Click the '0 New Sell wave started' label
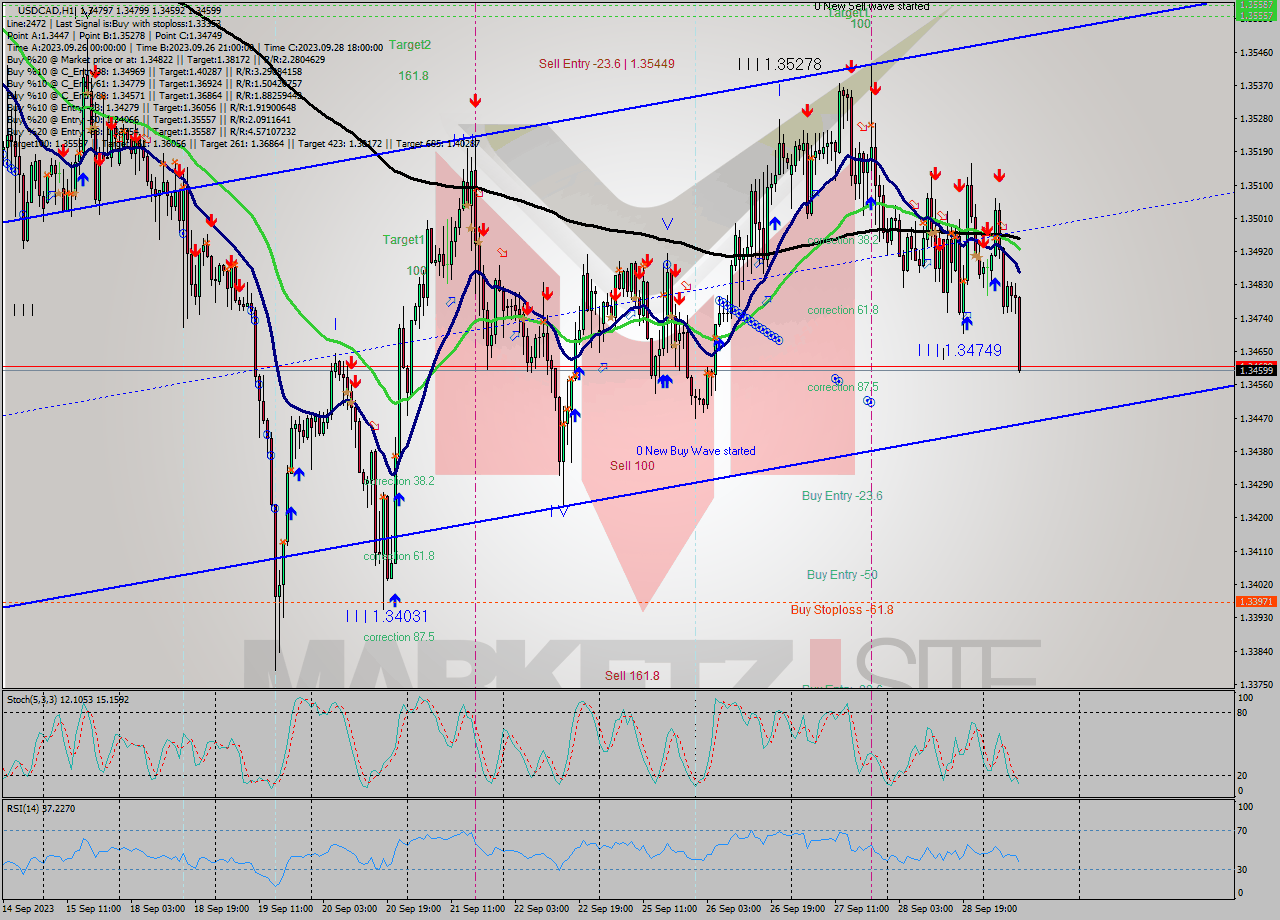Image resolution: width=1280 pixels, height=920 pixels. pos(871,6)
